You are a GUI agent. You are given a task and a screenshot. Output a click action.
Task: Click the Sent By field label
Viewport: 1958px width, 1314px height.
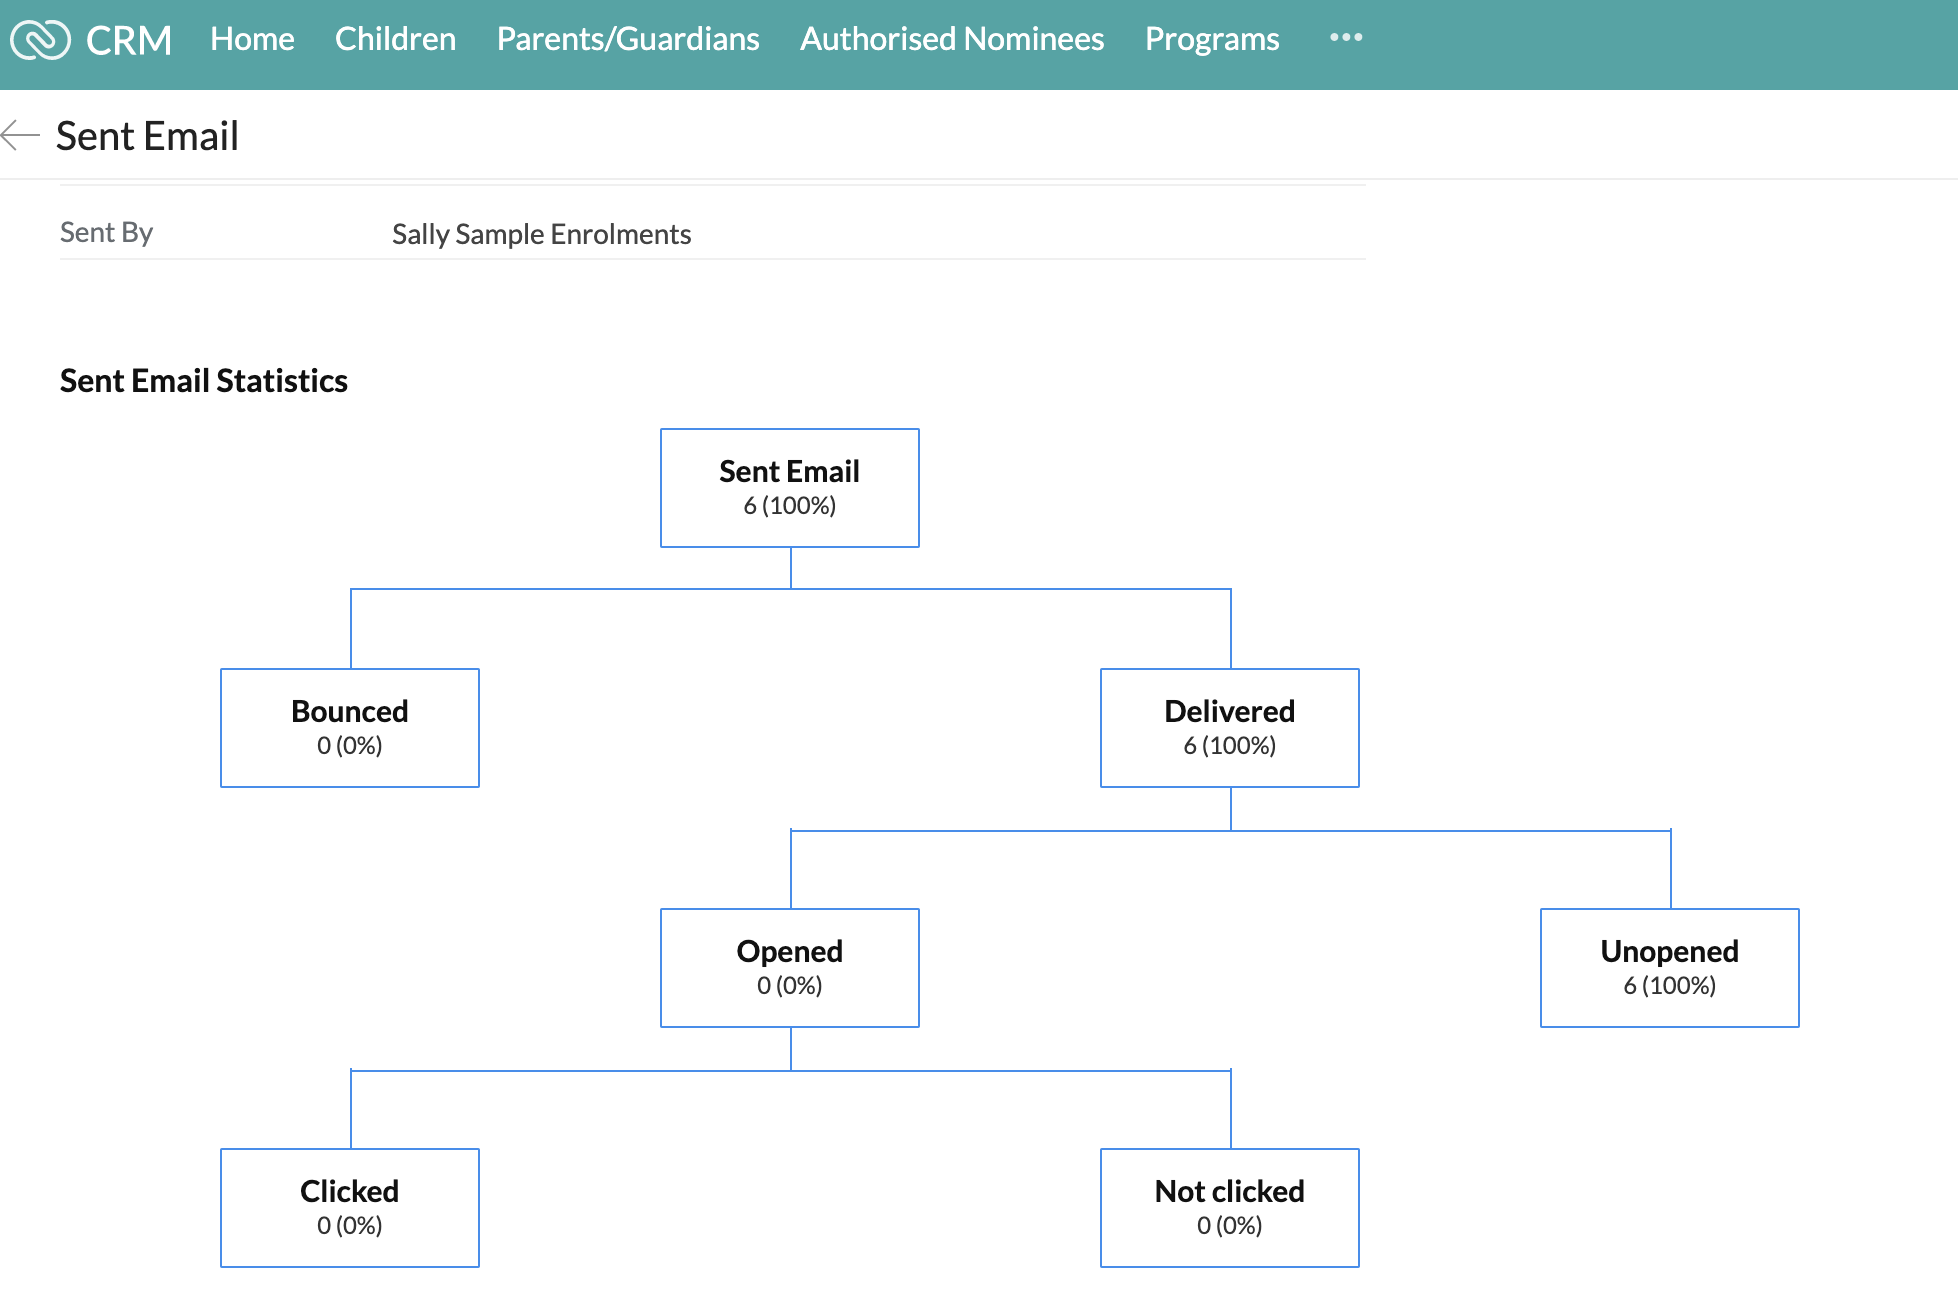[106, 233]
